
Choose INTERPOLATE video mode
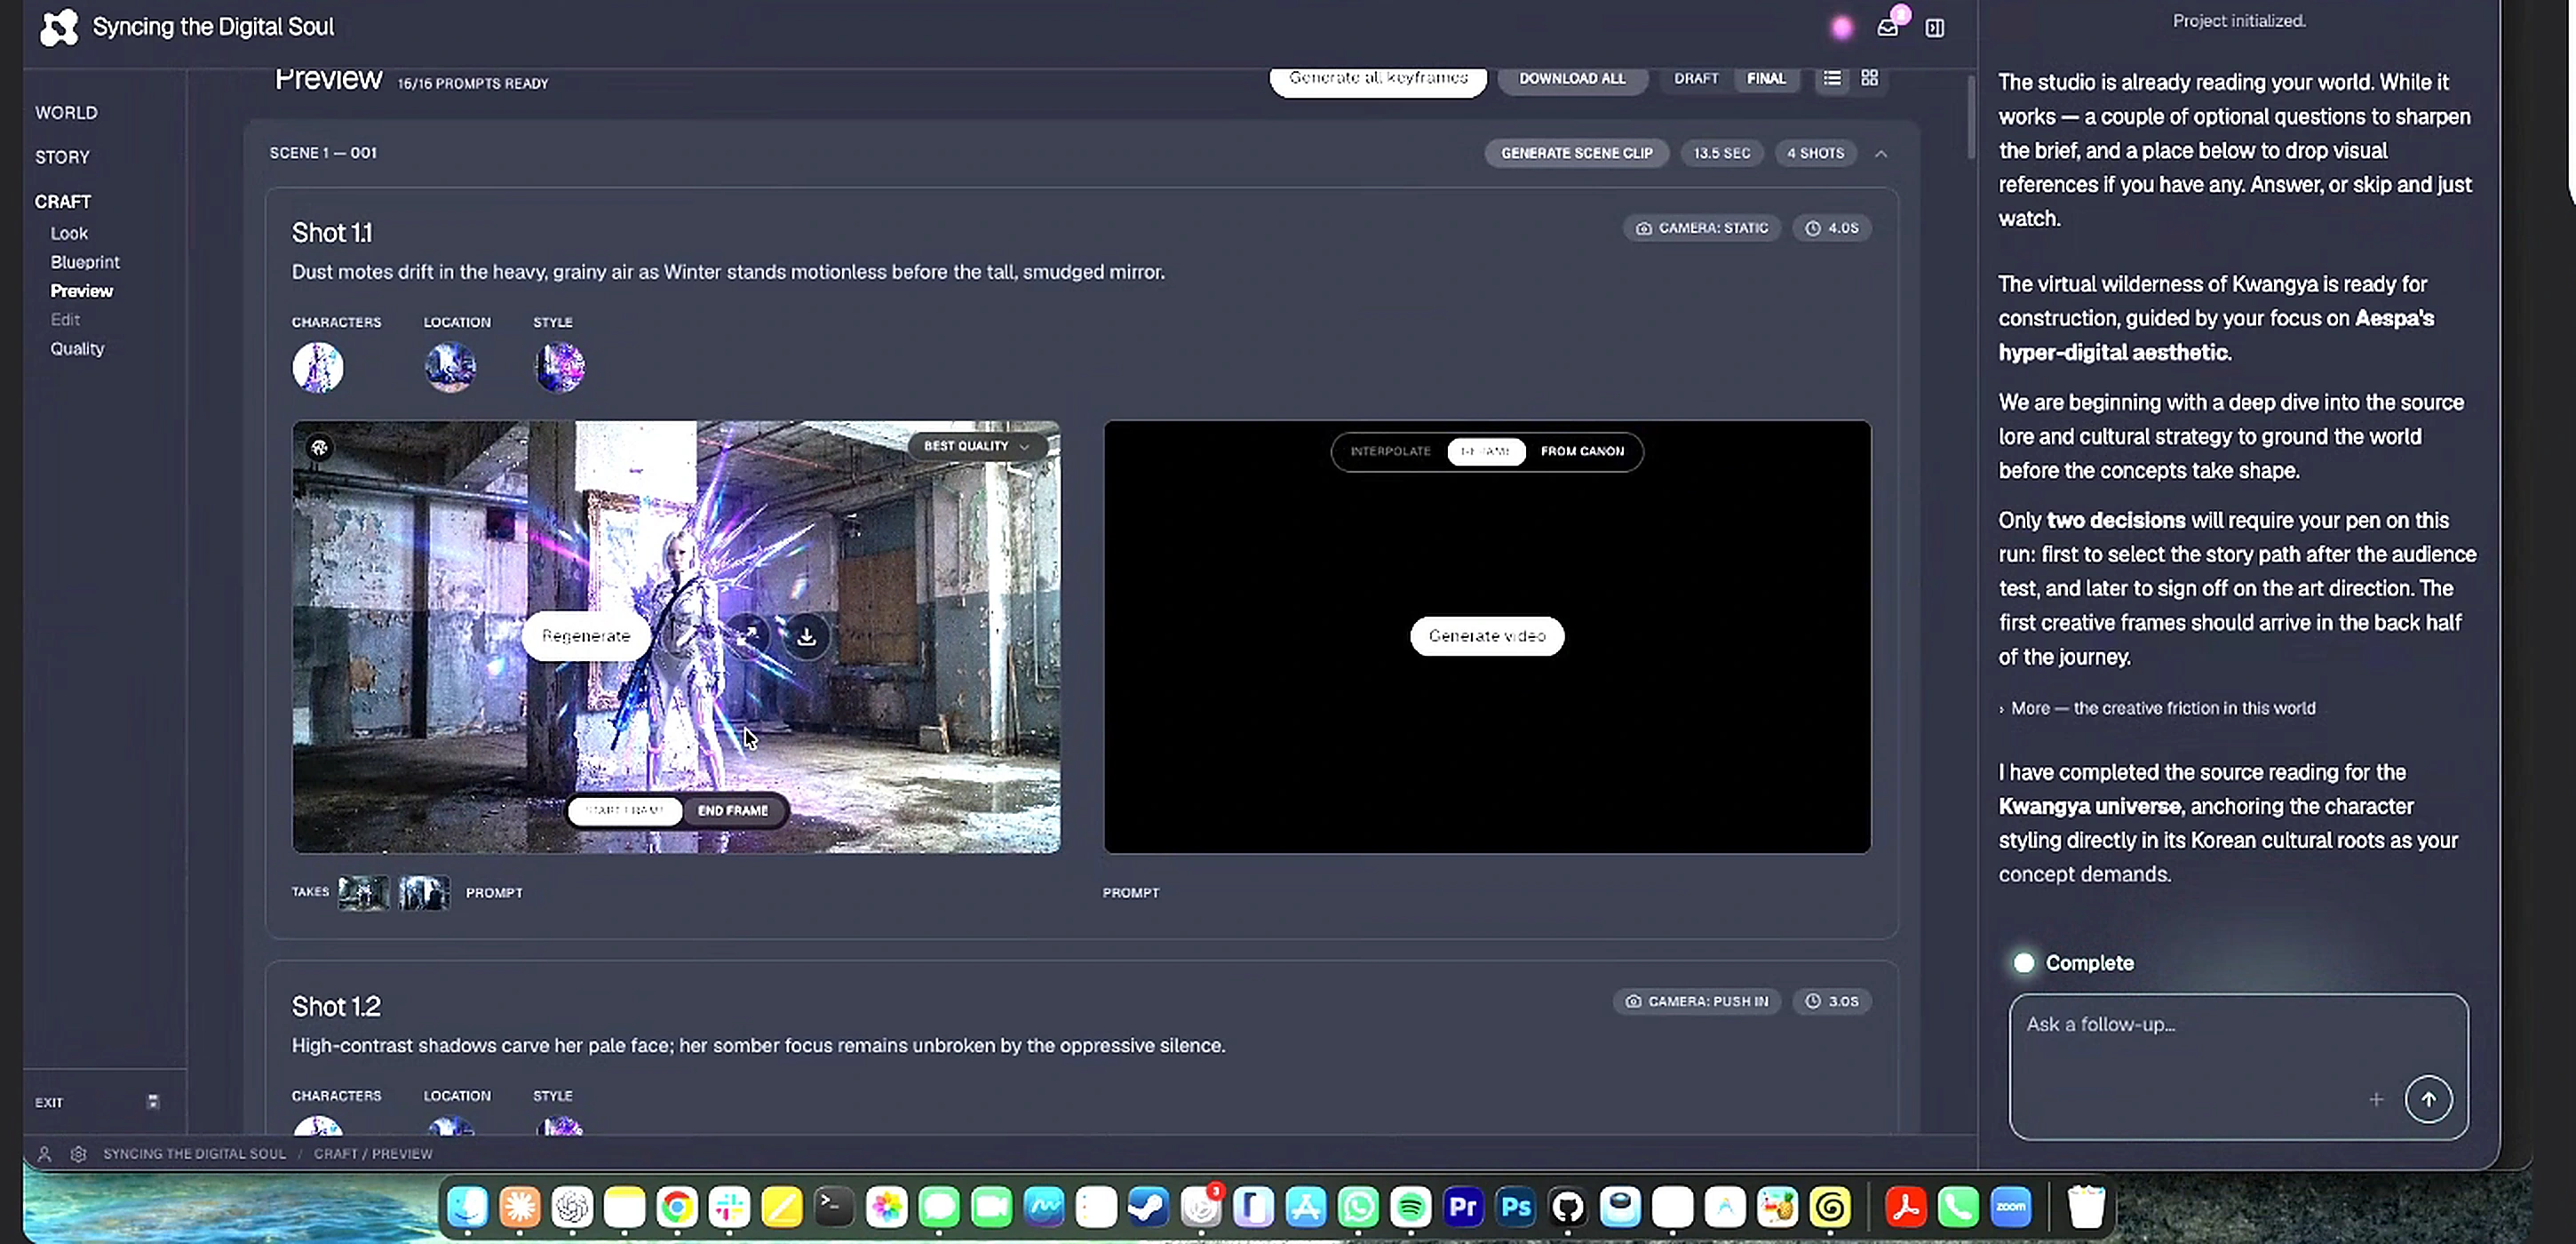point(1390,451)
